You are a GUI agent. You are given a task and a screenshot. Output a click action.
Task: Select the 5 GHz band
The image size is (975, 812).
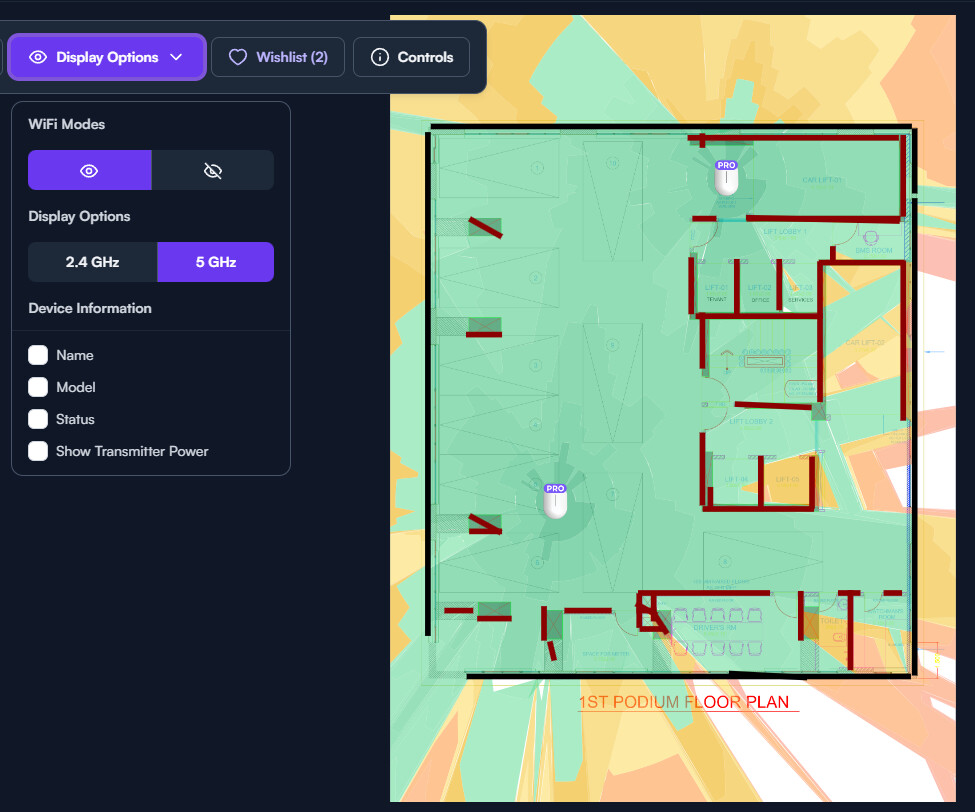tap(216, 262)
